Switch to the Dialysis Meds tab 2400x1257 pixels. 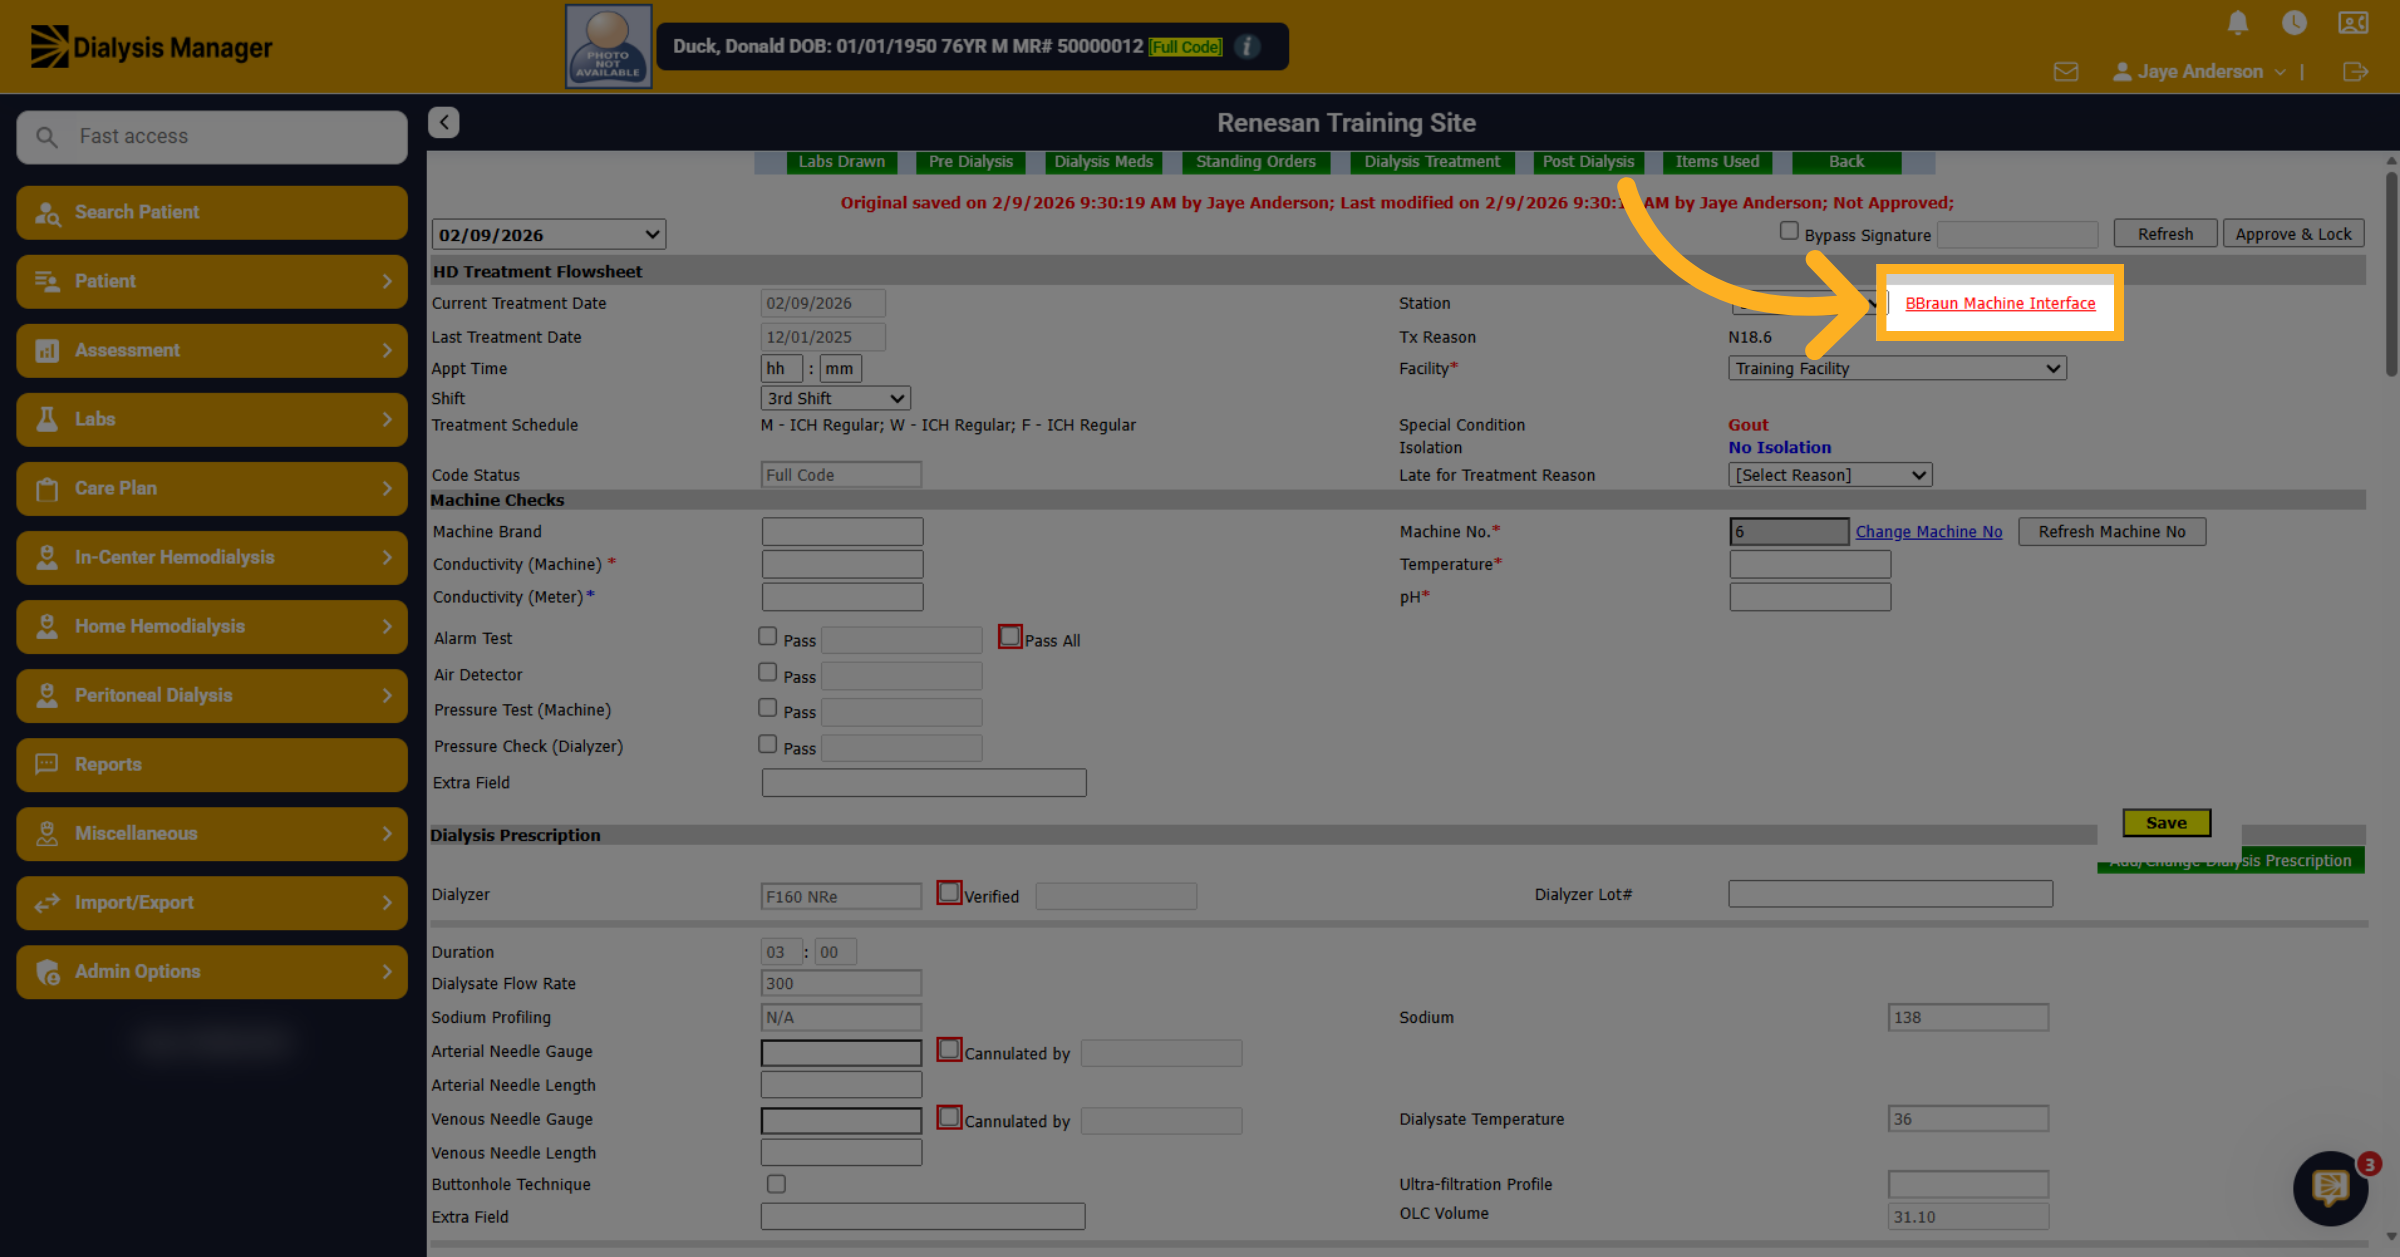(1103, 162)
